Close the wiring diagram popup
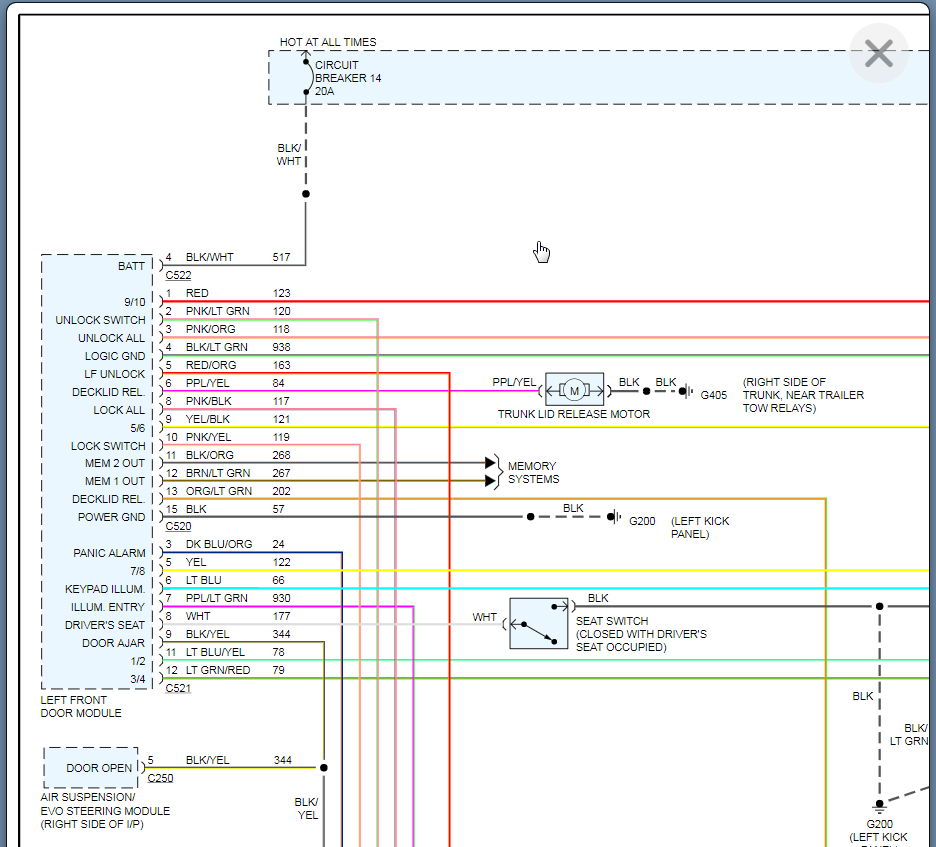The width and height of the screenshot is (936, 847). pos(878,53)
